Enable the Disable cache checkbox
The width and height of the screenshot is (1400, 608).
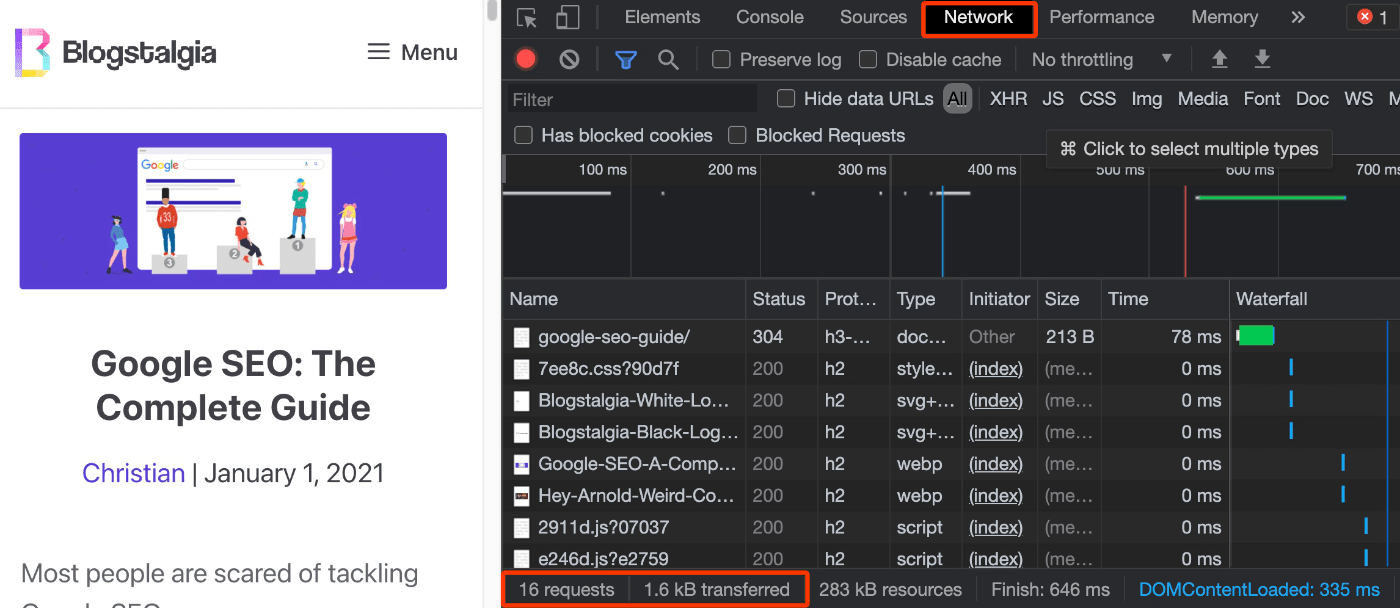pos(868,60)
